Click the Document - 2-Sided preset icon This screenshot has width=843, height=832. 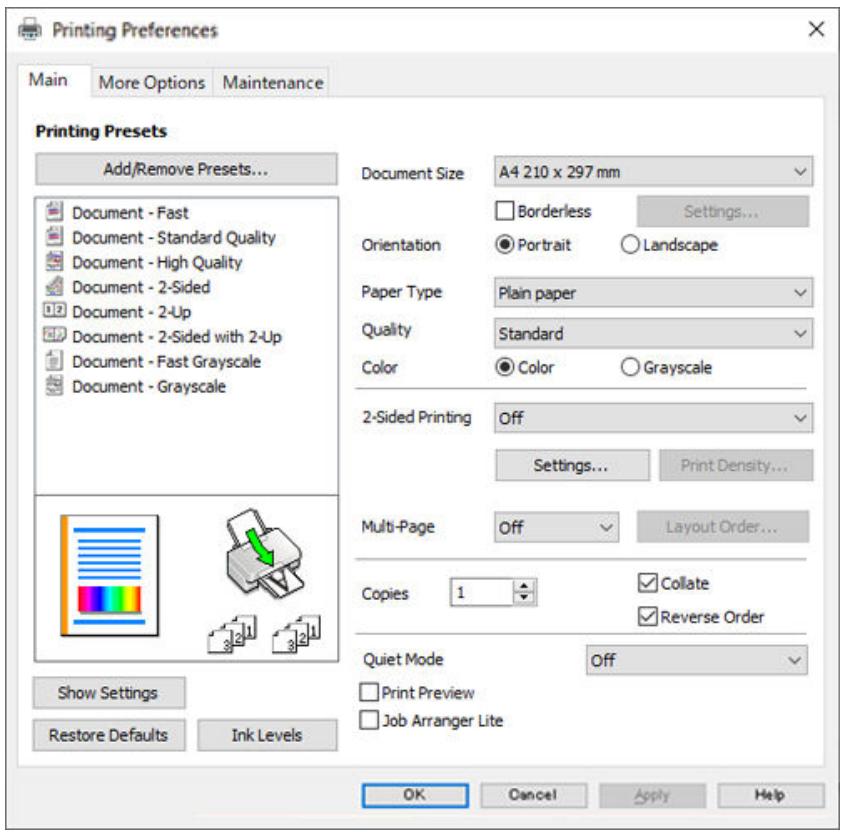54,286
